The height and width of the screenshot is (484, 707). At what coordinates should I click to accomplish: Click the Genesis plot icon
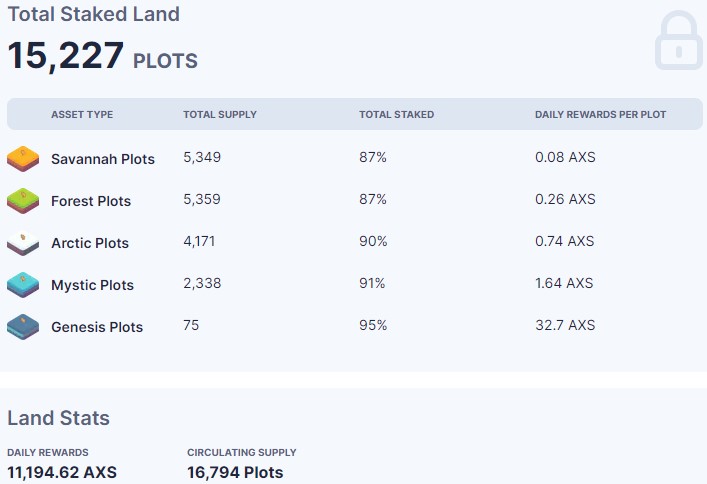click(x=23, y=326)
